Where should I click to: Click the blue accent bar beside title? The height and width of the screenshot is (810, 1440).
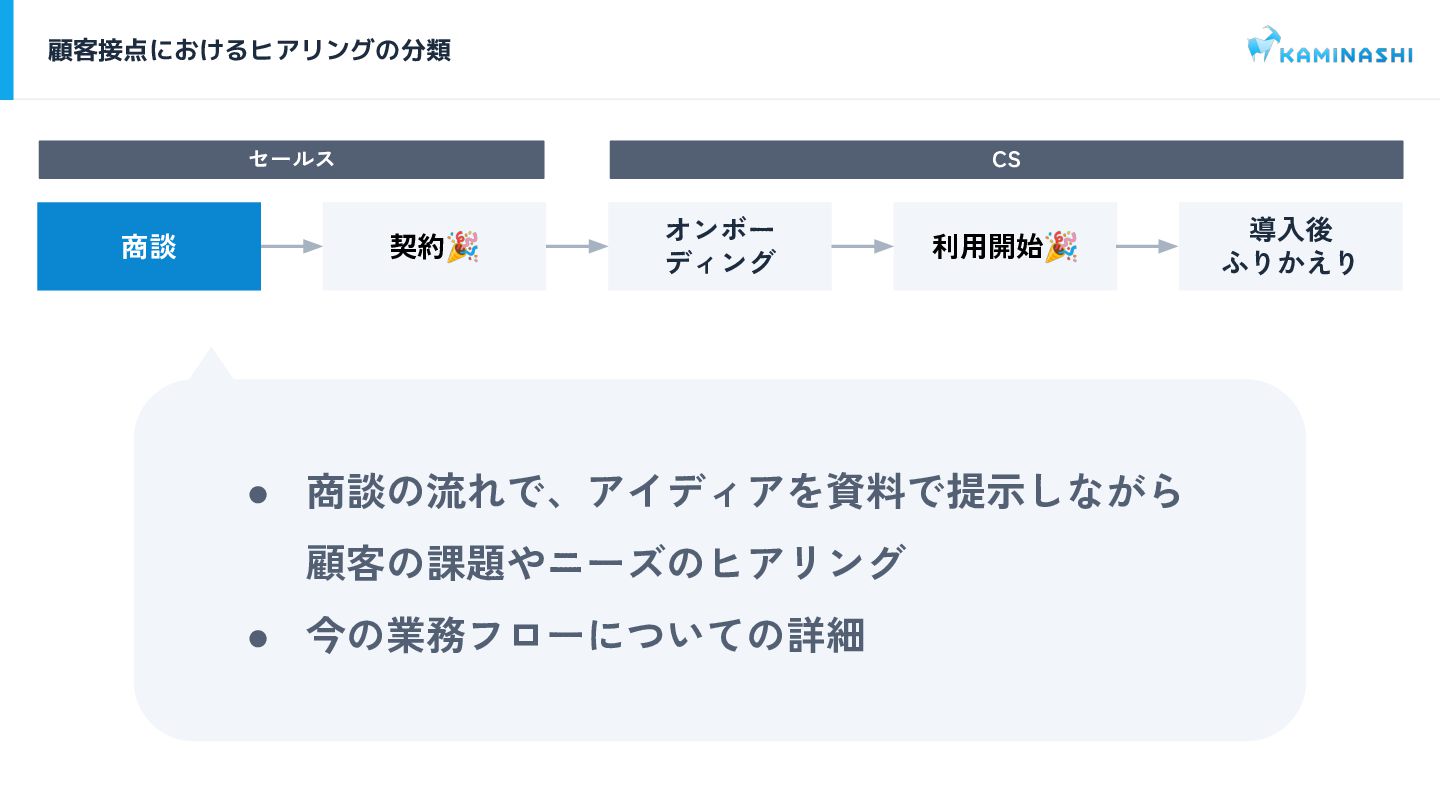point(6,50)
